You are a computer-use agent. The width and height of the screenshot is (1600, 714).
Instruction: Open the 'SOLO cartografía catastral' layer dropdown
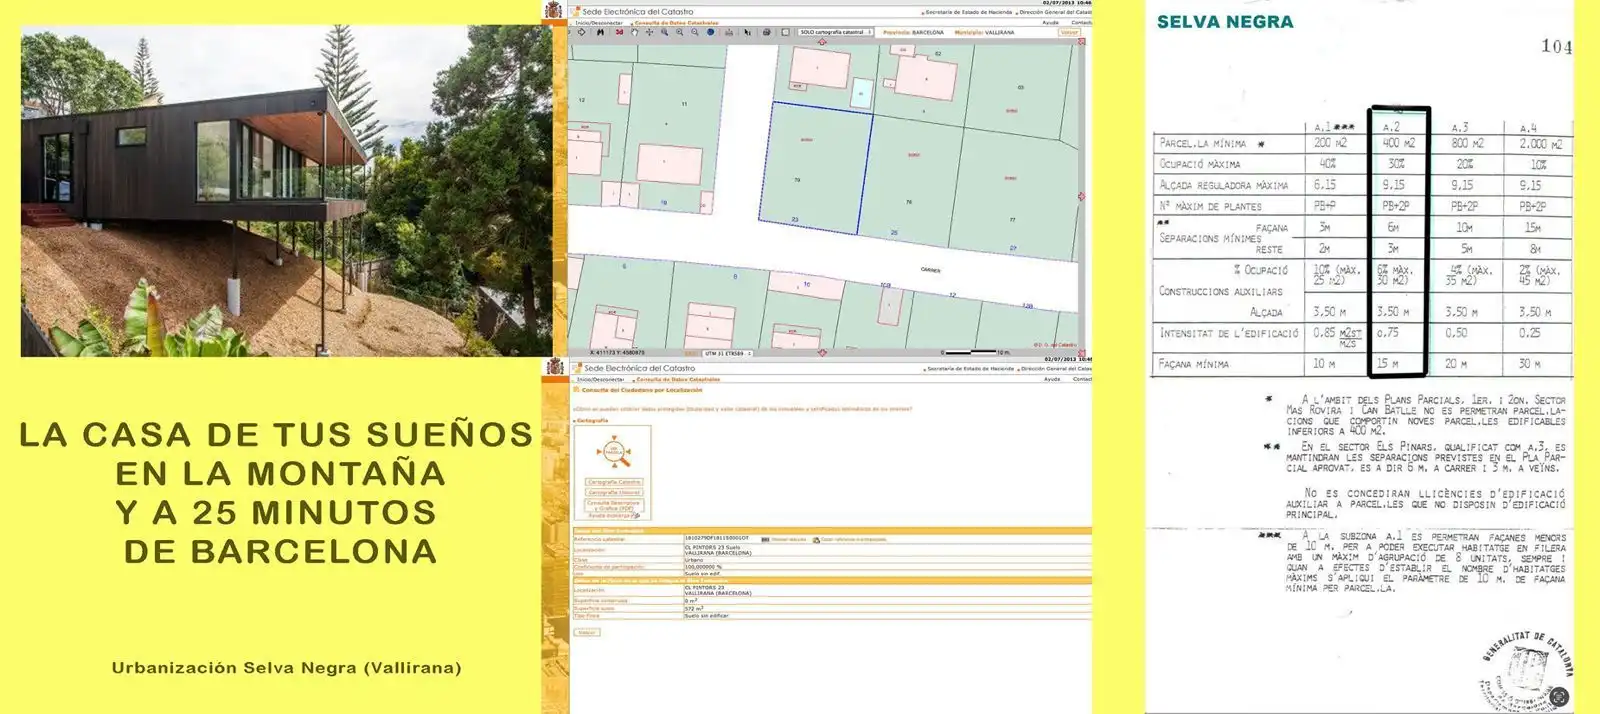pyautogui.click(x=835, y=32)
